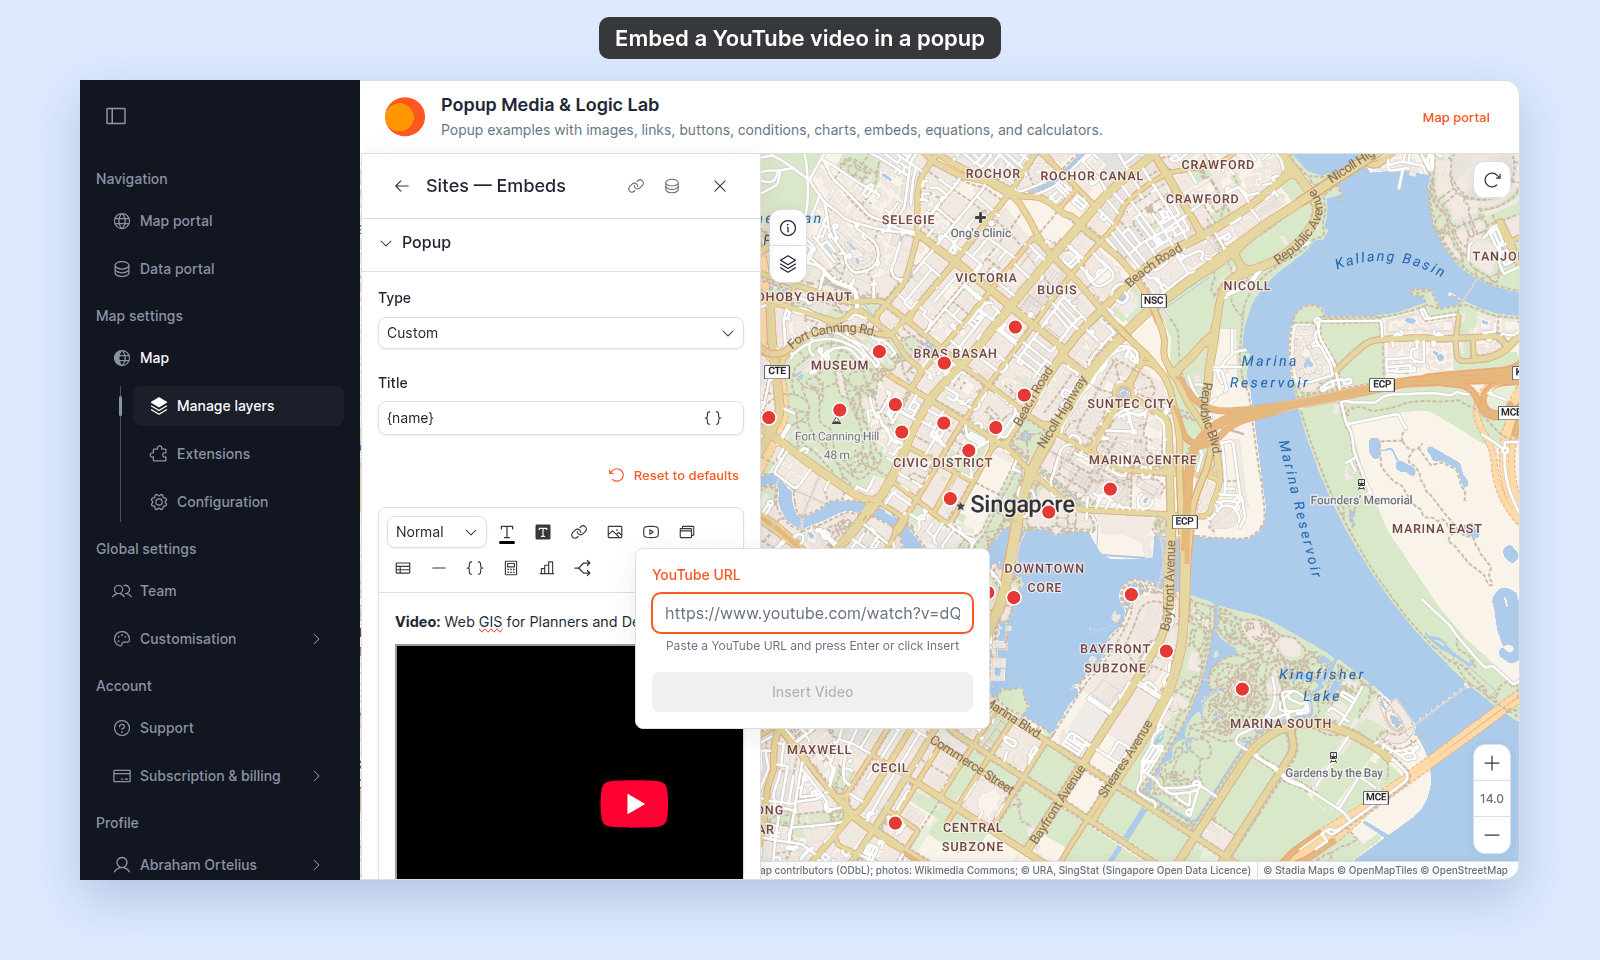This screenshot has width=1600, height=960.
Task: Expand Subscription & billing submenu
Action: click(316, 776)
